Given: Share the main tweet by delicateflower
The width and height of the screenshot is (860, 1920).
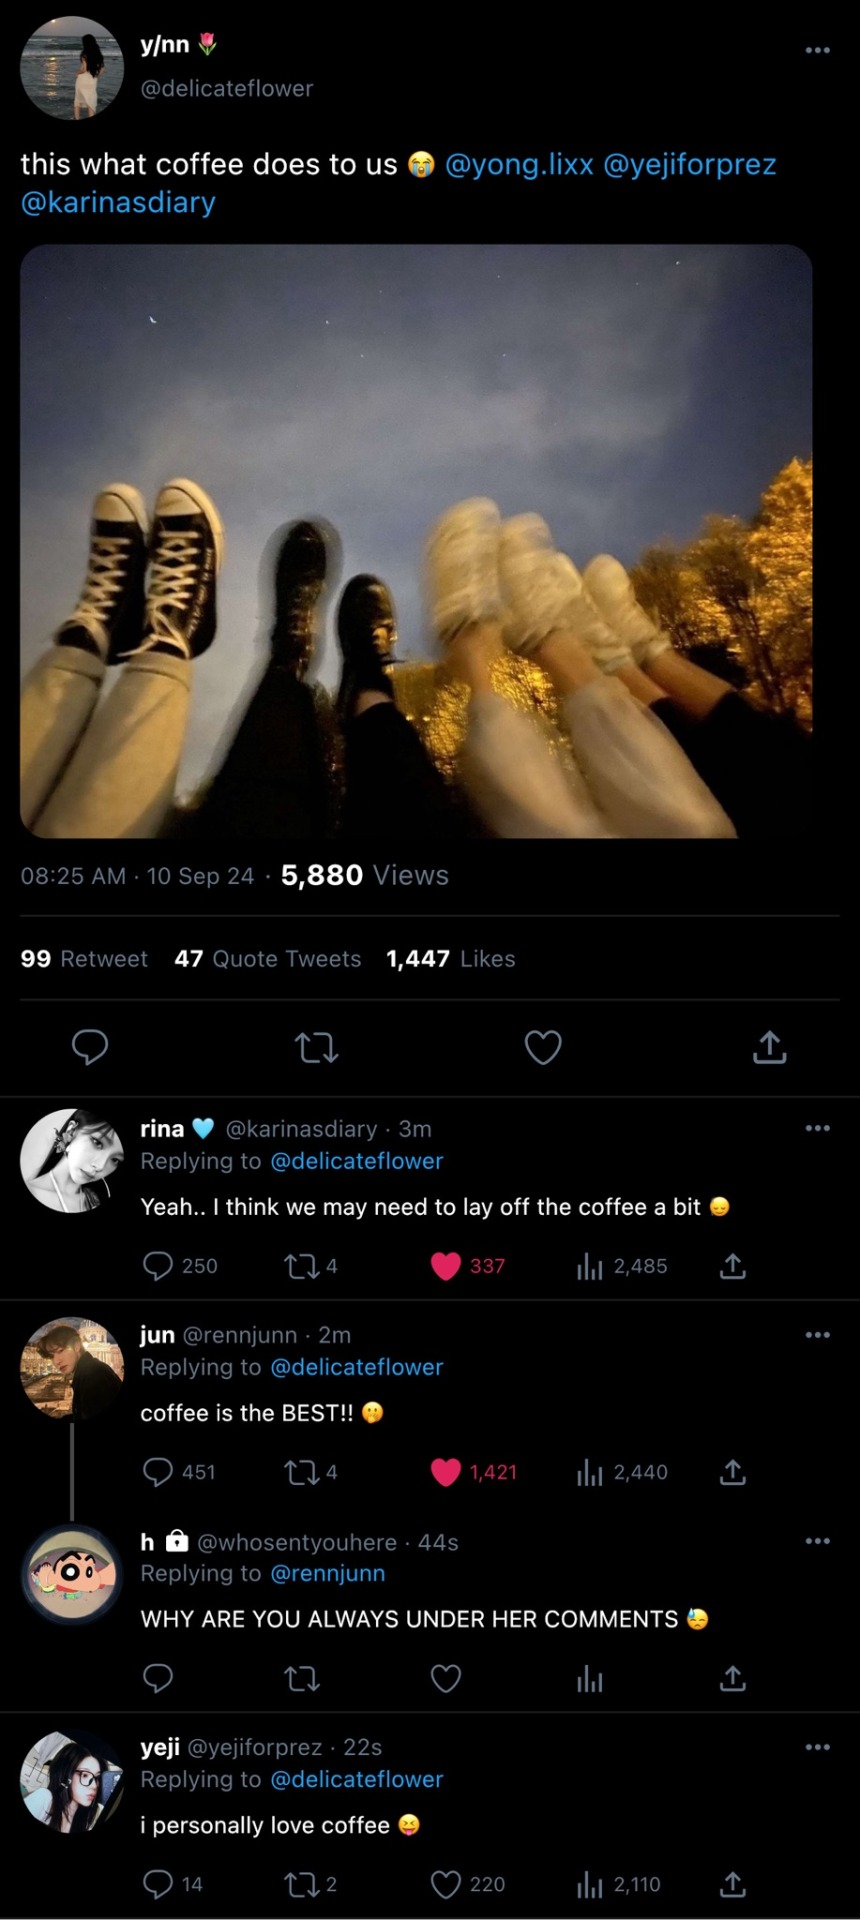Looking at the screenshot, I should pyautogui.click(x=769, y=1047).
